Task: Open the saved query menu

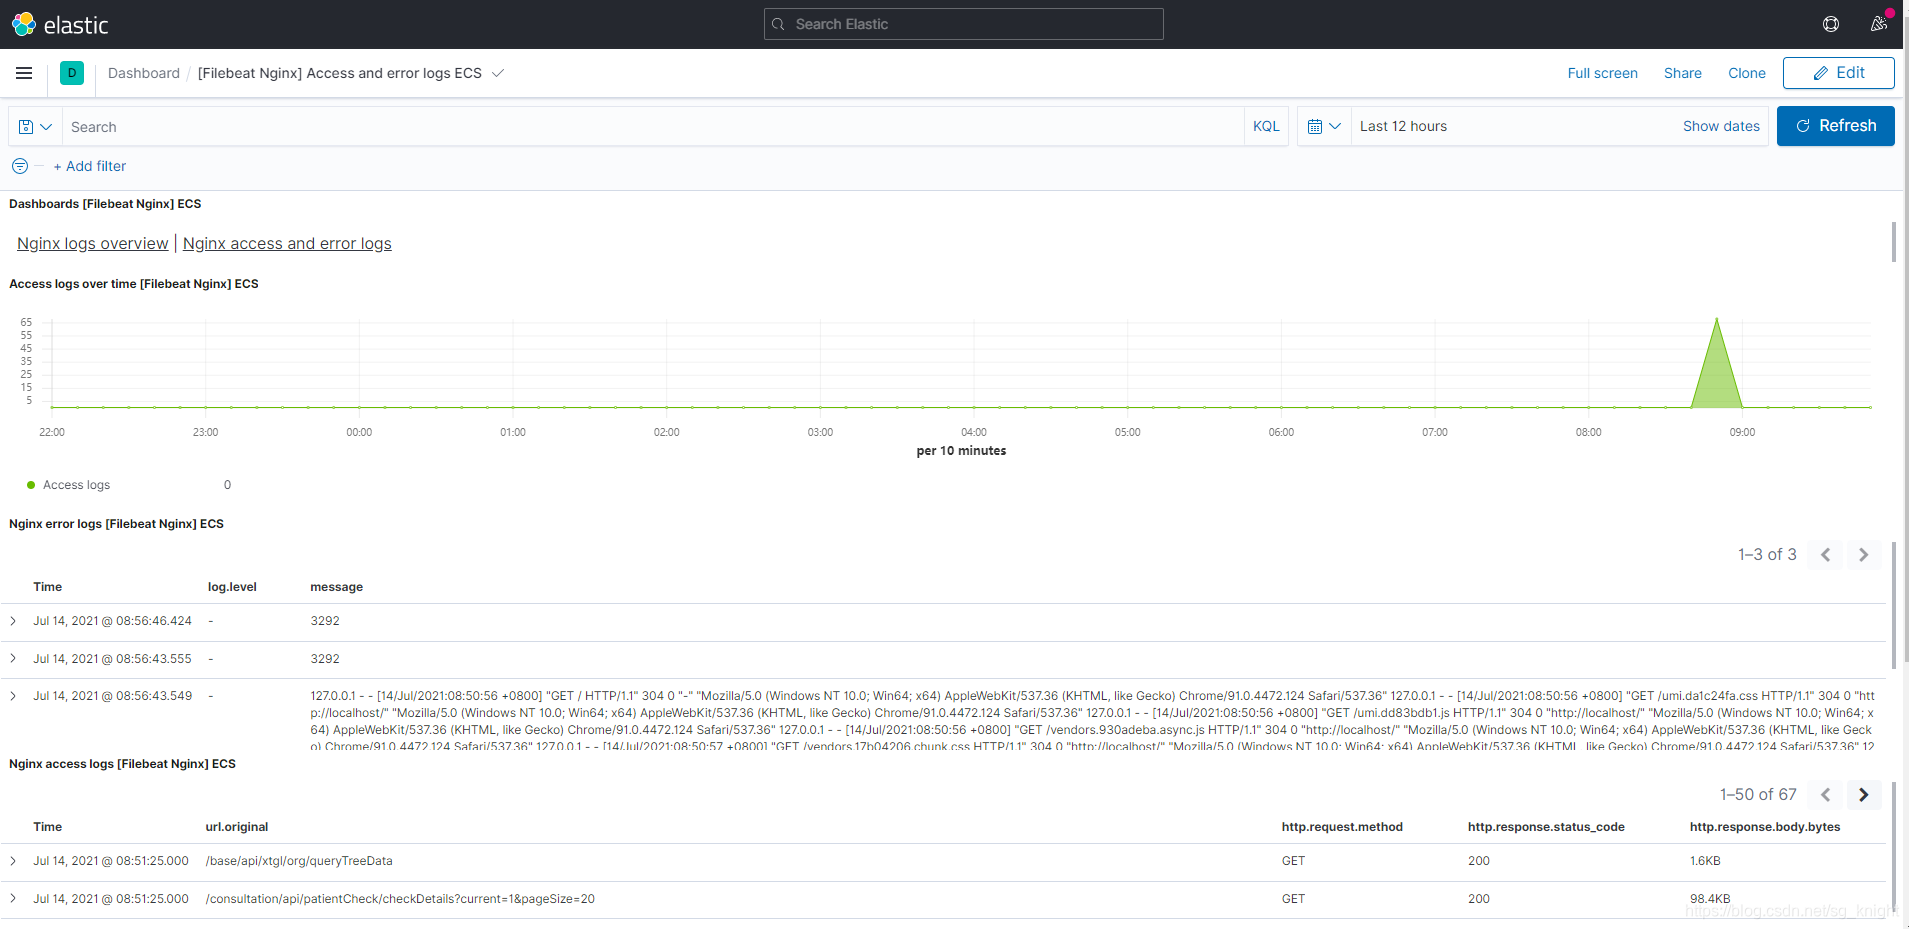Action: tap(35, 127)
